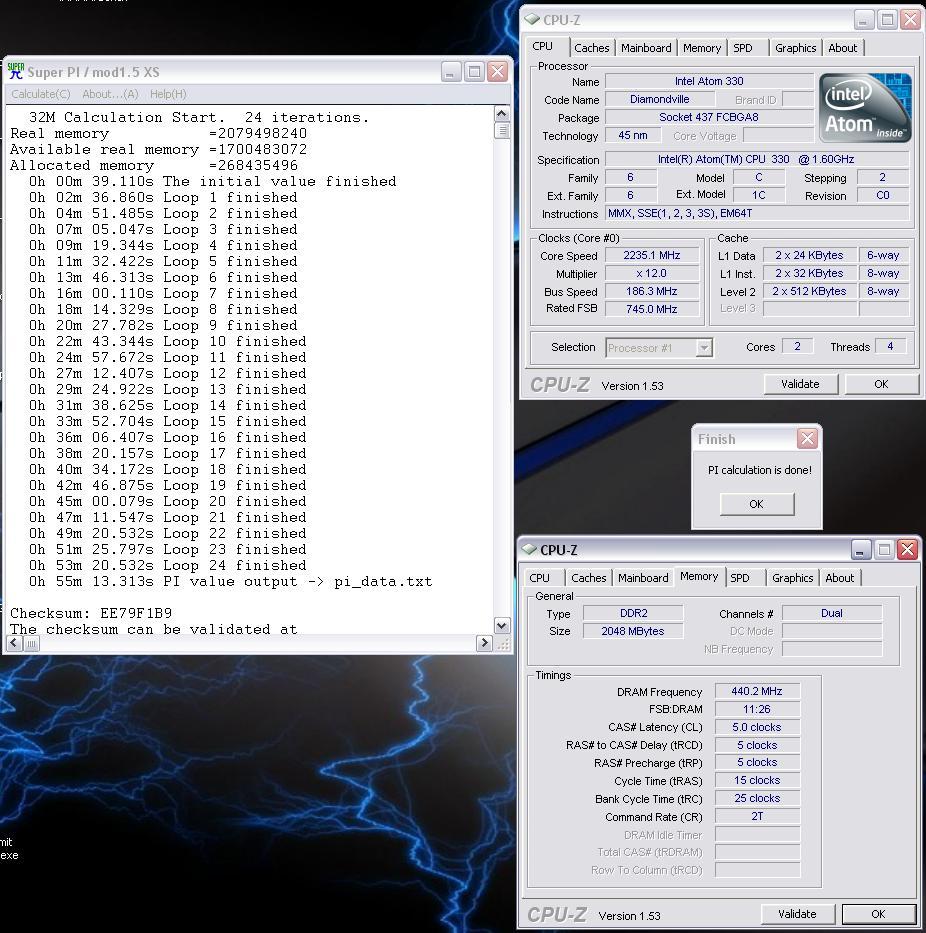Minimize the top CPU-Z window
The image size is (926, 933).
pyautogui.click(x=864, y=20)
